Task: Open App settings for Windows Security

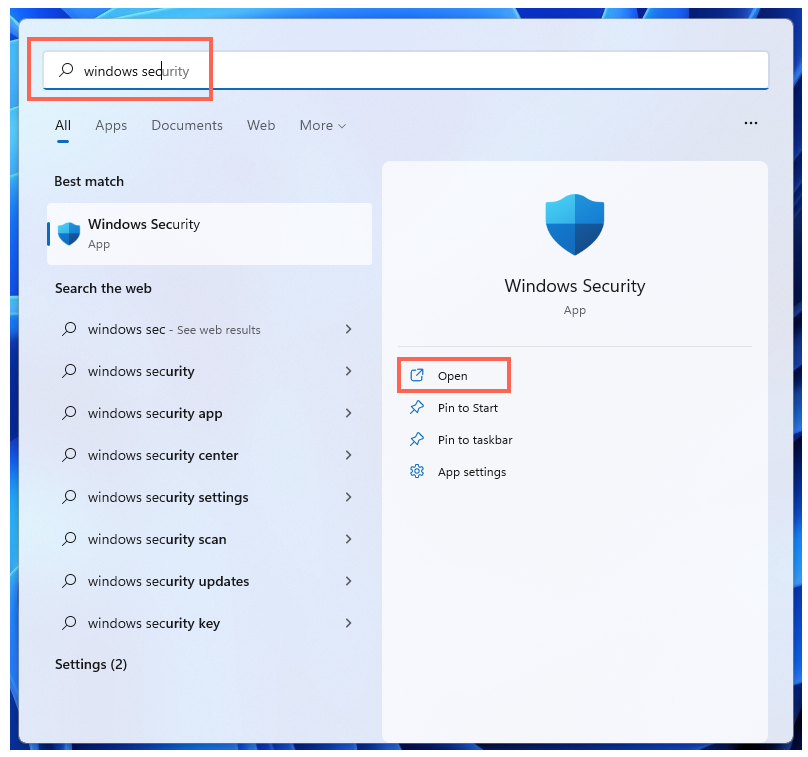Action: pos(472,472)
